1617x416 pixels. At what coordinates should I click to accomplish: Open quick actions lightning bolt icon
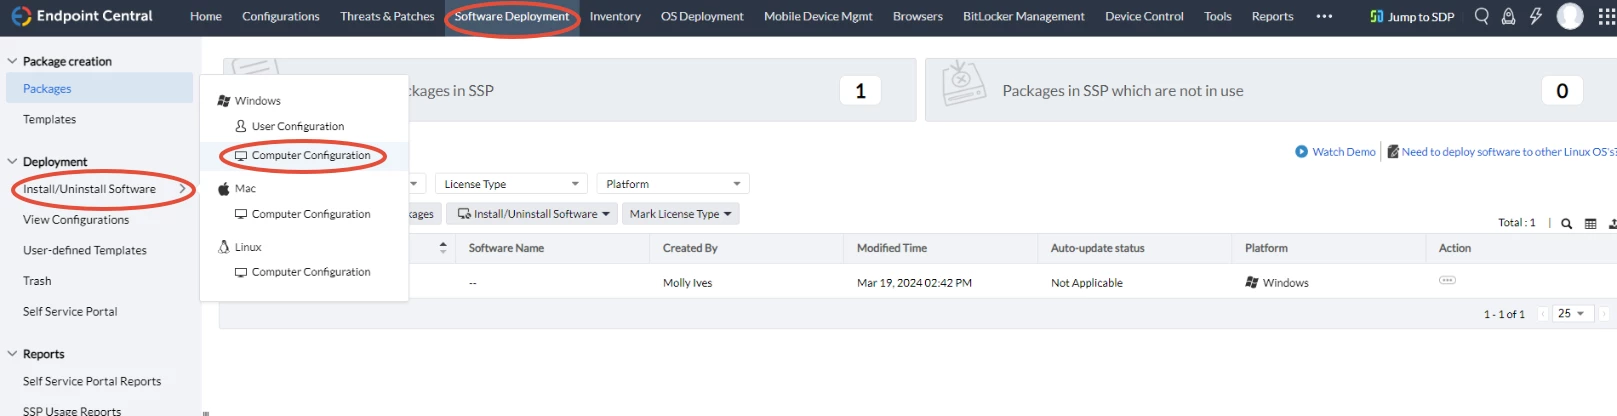(1535, 16)
